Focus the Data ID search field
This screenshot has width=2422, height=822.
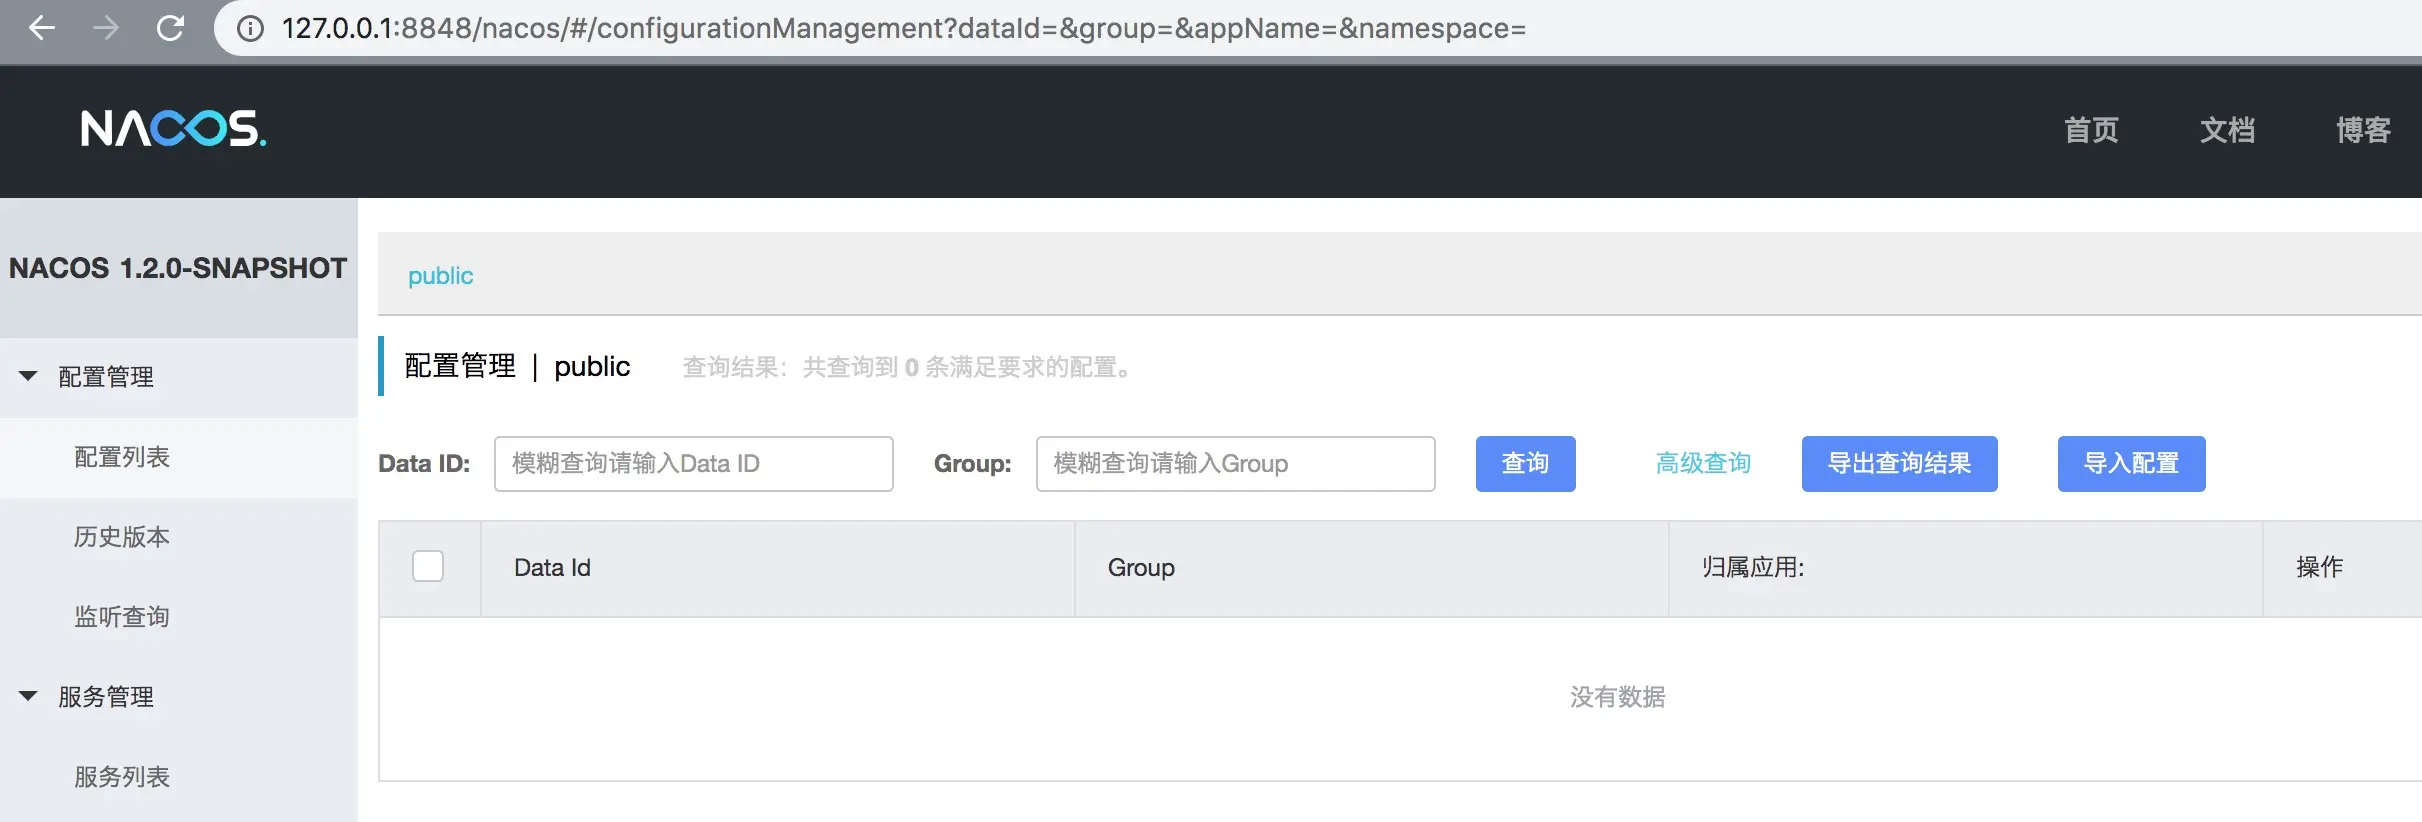coord(693,463)
